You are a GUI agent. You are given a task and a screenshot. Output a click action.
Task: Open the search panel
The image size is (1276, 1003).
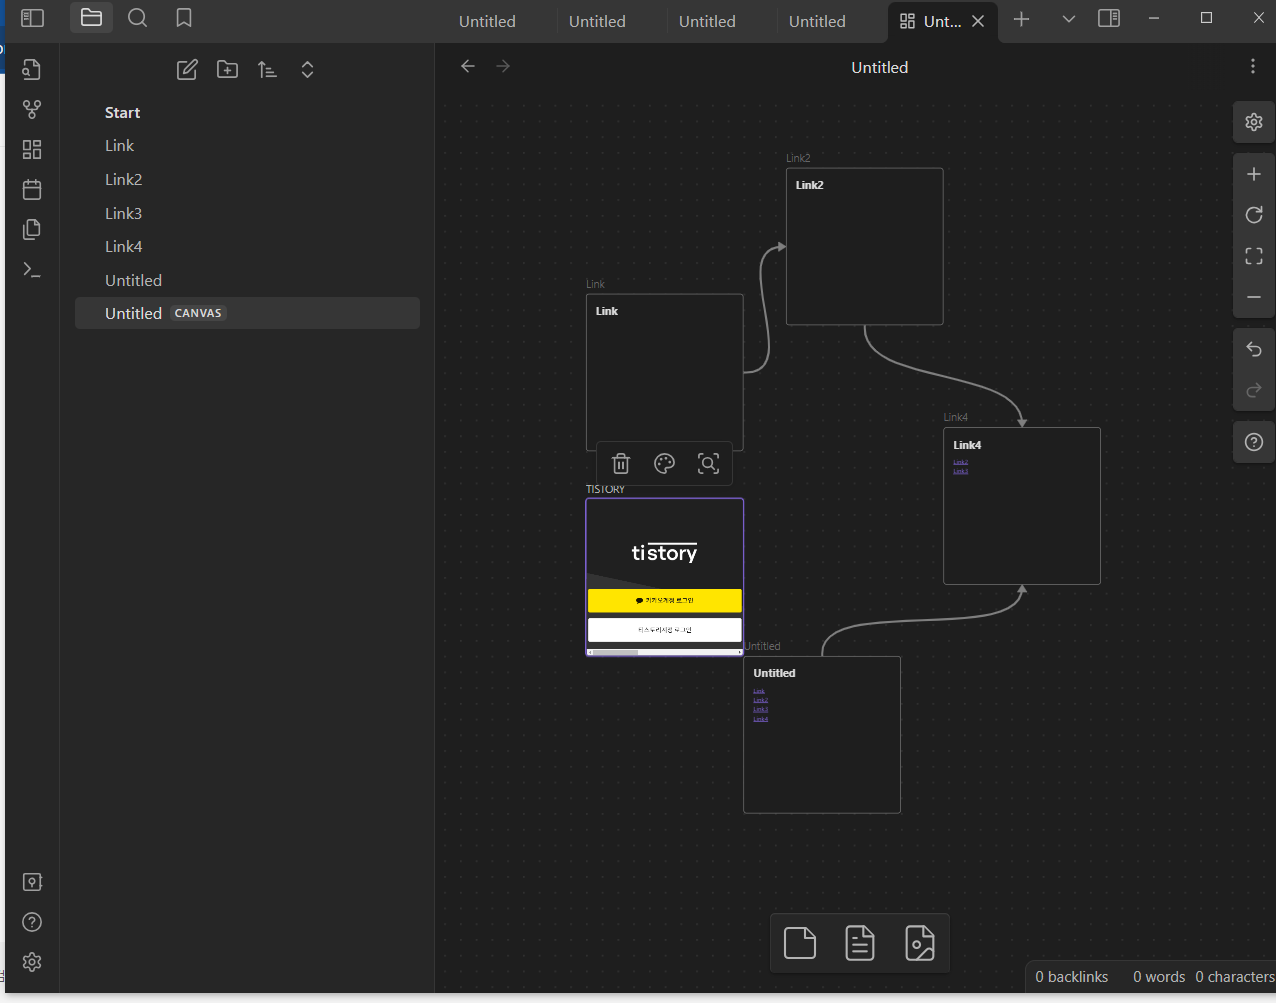(x=138, y=18)
